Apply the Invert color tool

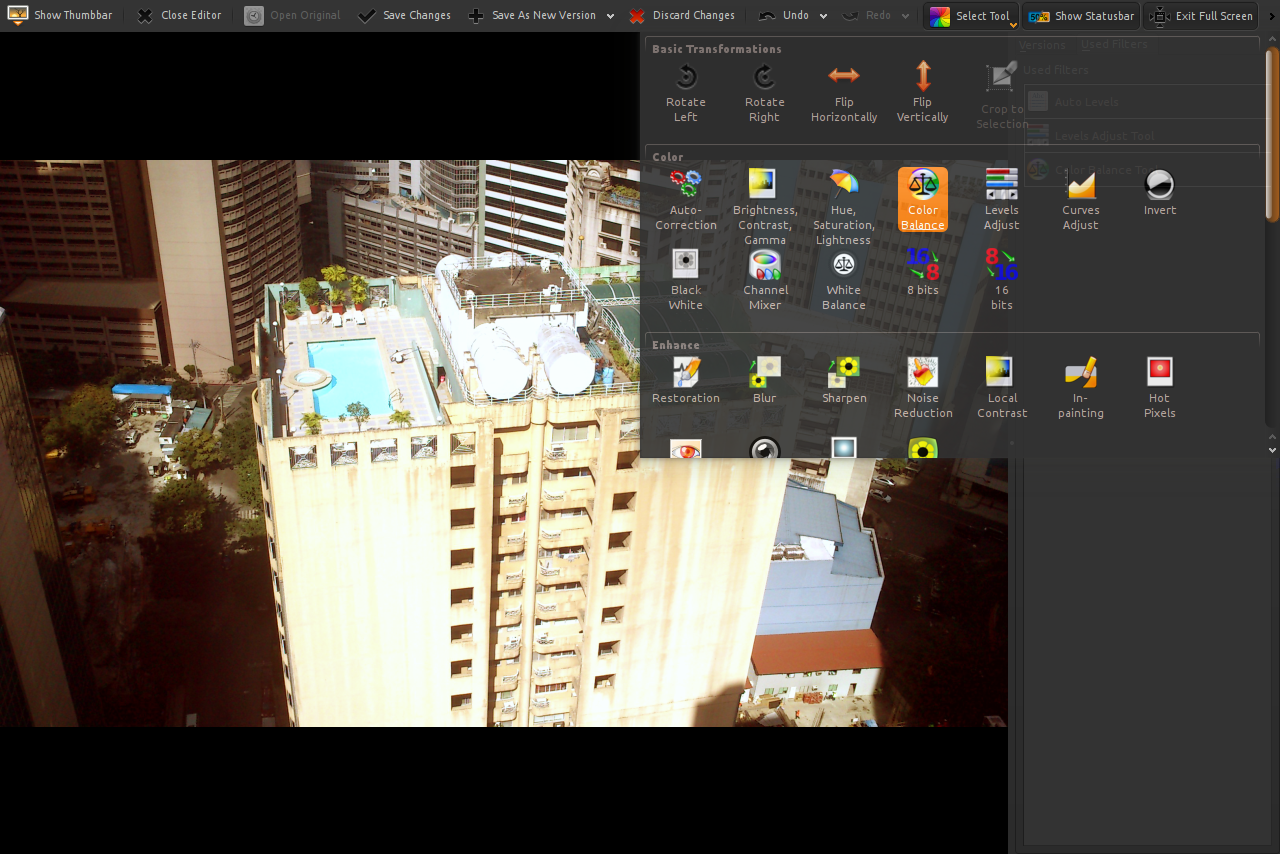[x=1159, y=193]
